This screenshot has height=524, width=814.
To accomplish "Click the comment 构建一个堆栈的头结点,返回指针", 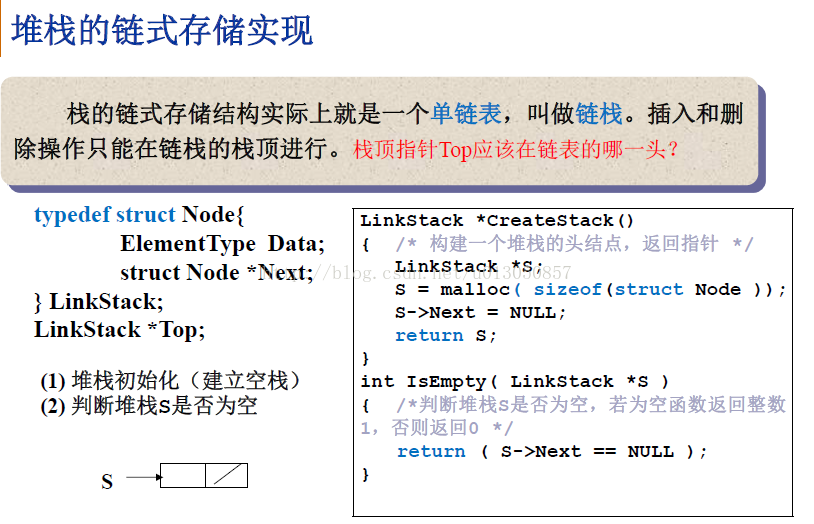I will pos(574,244).
